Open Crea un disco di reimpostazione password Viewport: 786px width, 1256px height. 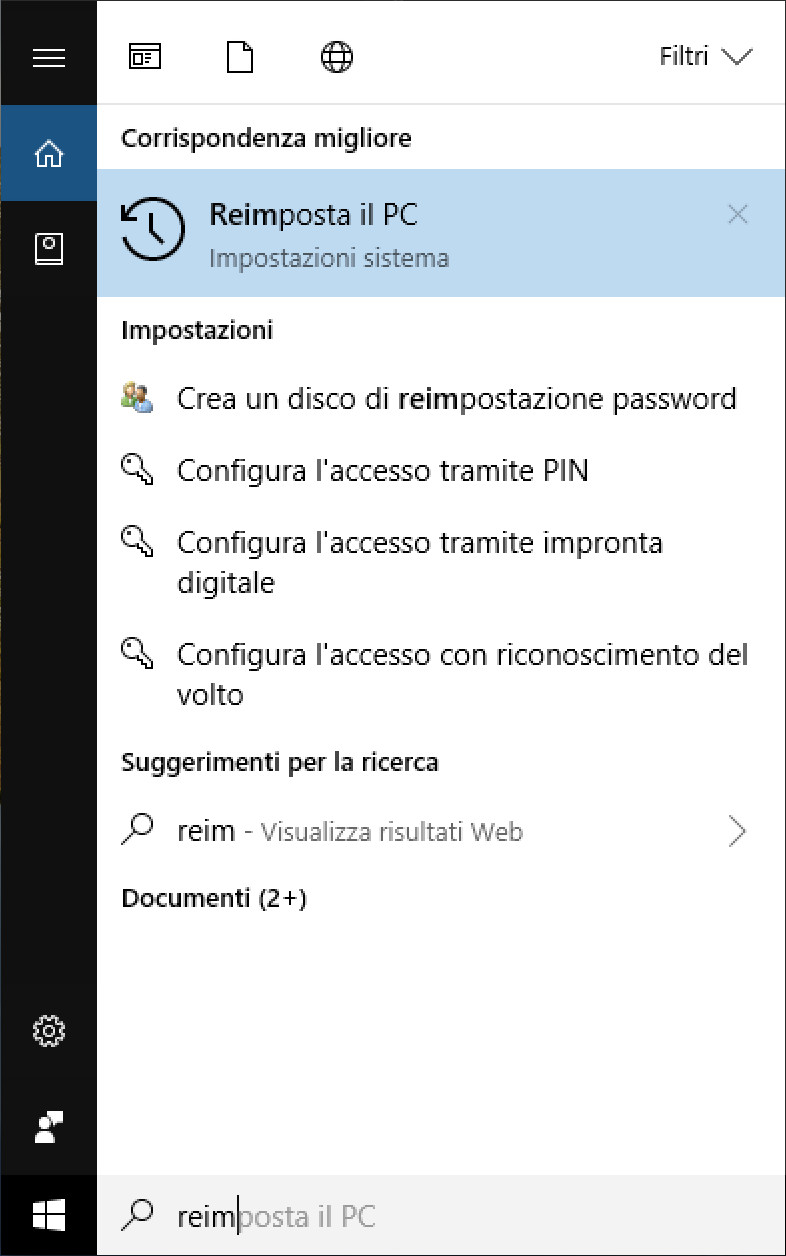pyautogui.click(x=456, y=399)
